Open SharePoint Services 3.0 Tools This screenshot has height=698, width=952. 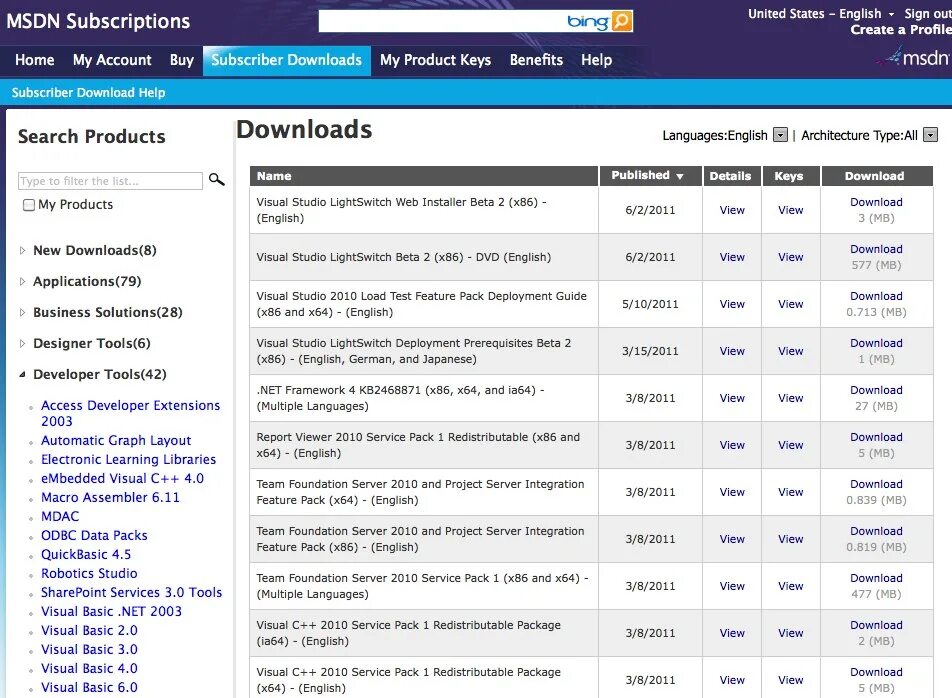tap(131, 592)
